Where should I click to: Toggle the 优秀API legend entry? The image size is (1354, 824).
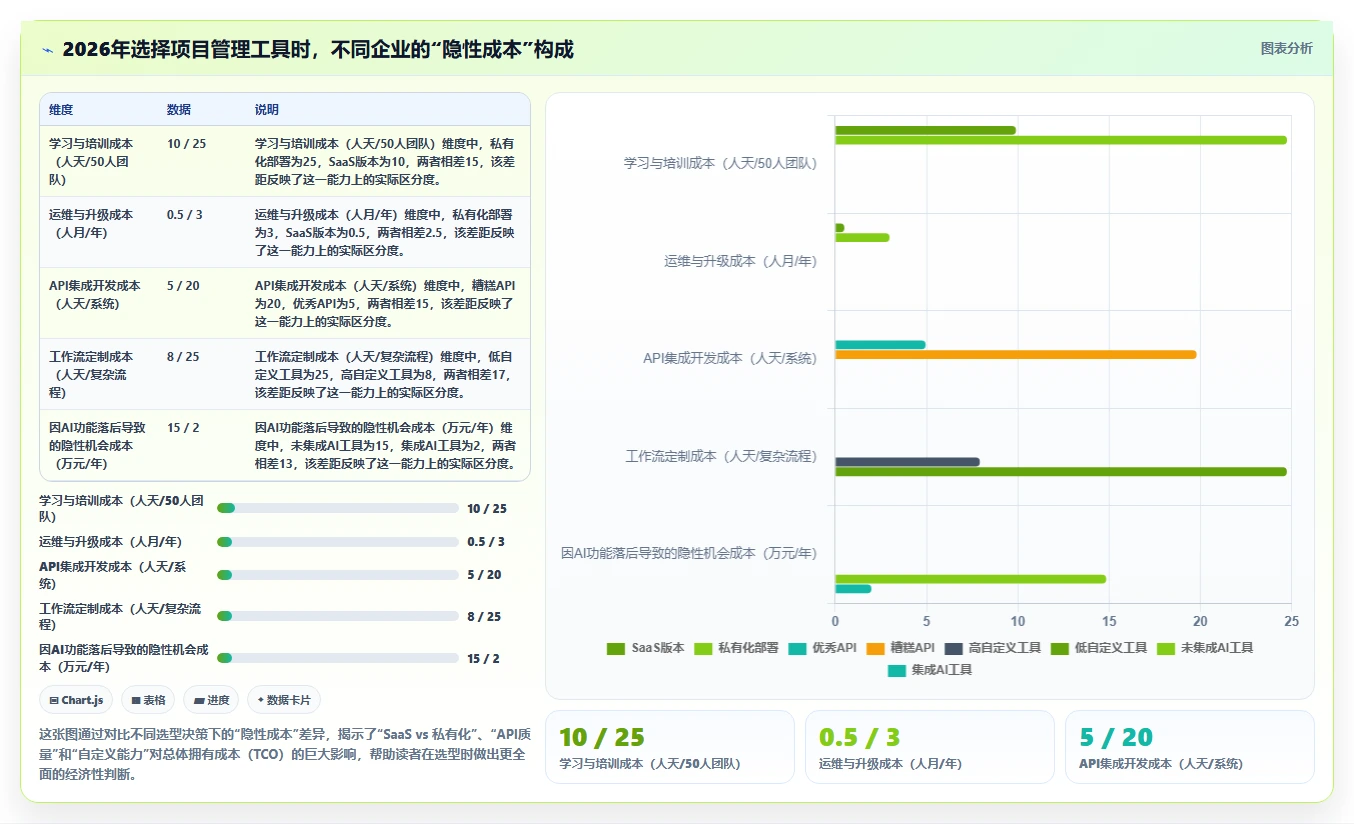(x=822, y=648)
